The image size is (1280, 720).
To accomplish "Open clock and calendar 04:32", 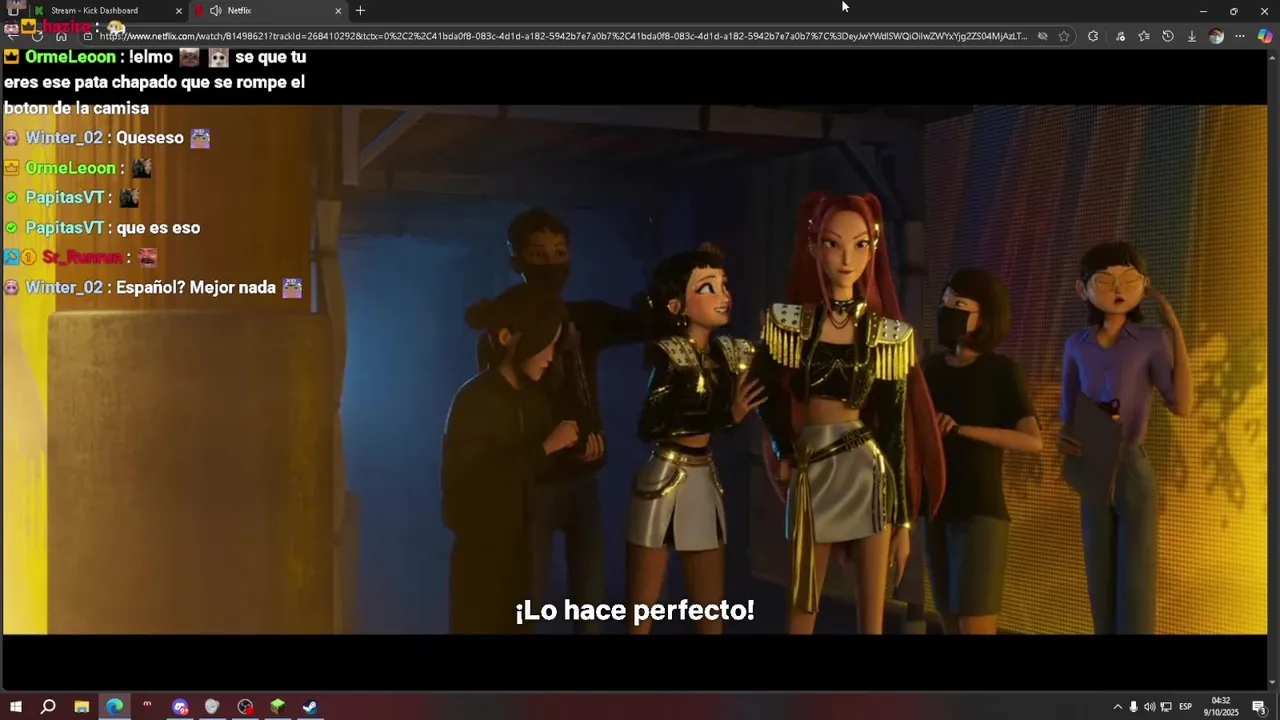I will (x=1221, y=707).
